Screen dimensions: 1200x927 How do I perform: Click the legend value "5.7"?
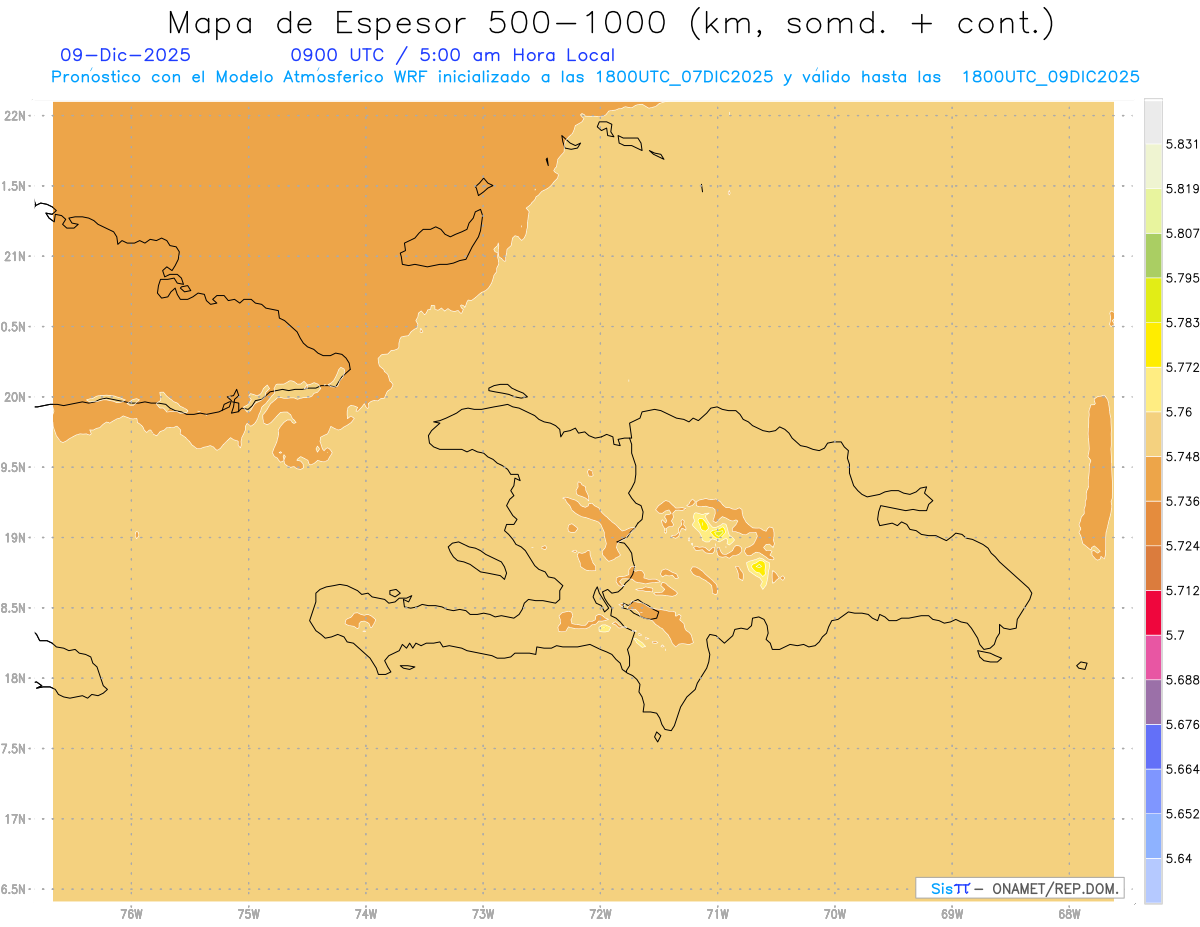(1175, 635)
